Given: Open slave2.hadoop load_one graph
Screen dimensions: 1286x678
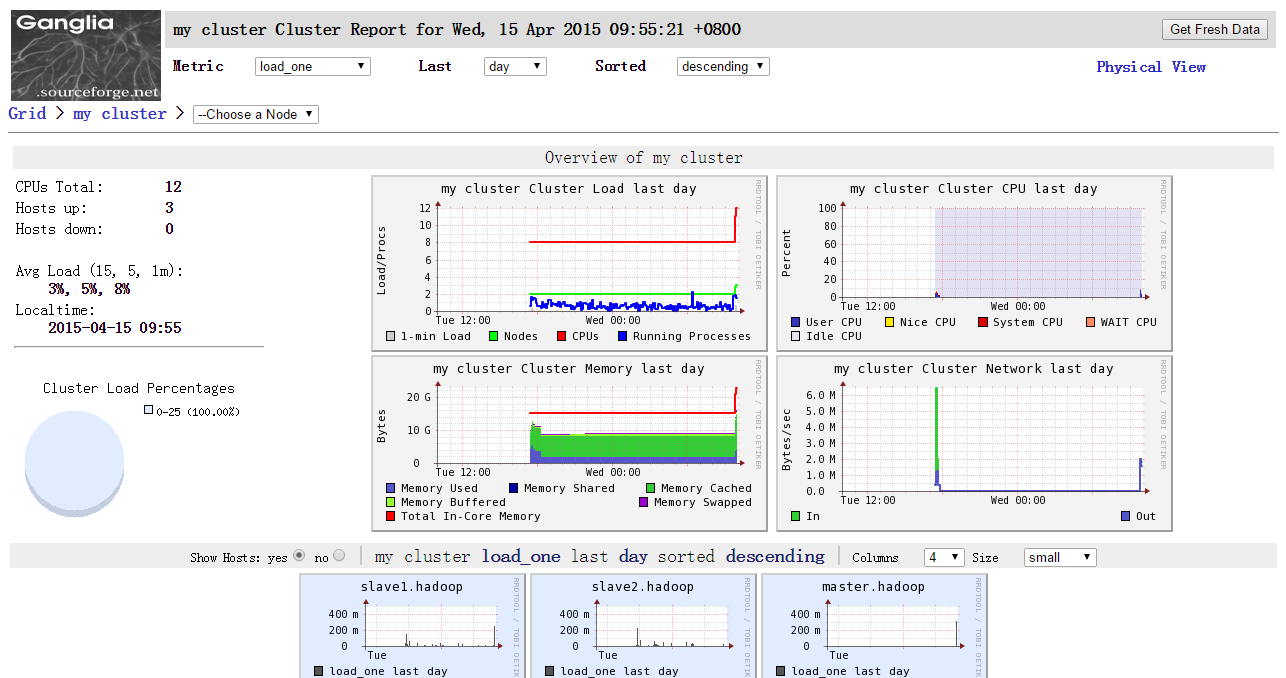Looking at the screenshot, I should pyautogui.click(x=644, y=626).
